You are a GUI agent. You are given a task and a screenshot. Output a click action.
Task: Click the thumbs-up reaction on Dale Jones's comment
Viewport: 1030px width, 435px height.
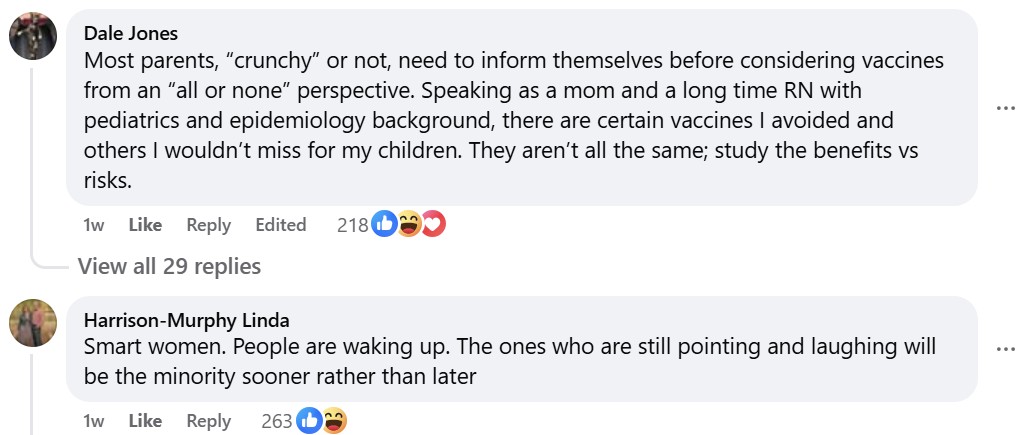[x=384, y=225]
